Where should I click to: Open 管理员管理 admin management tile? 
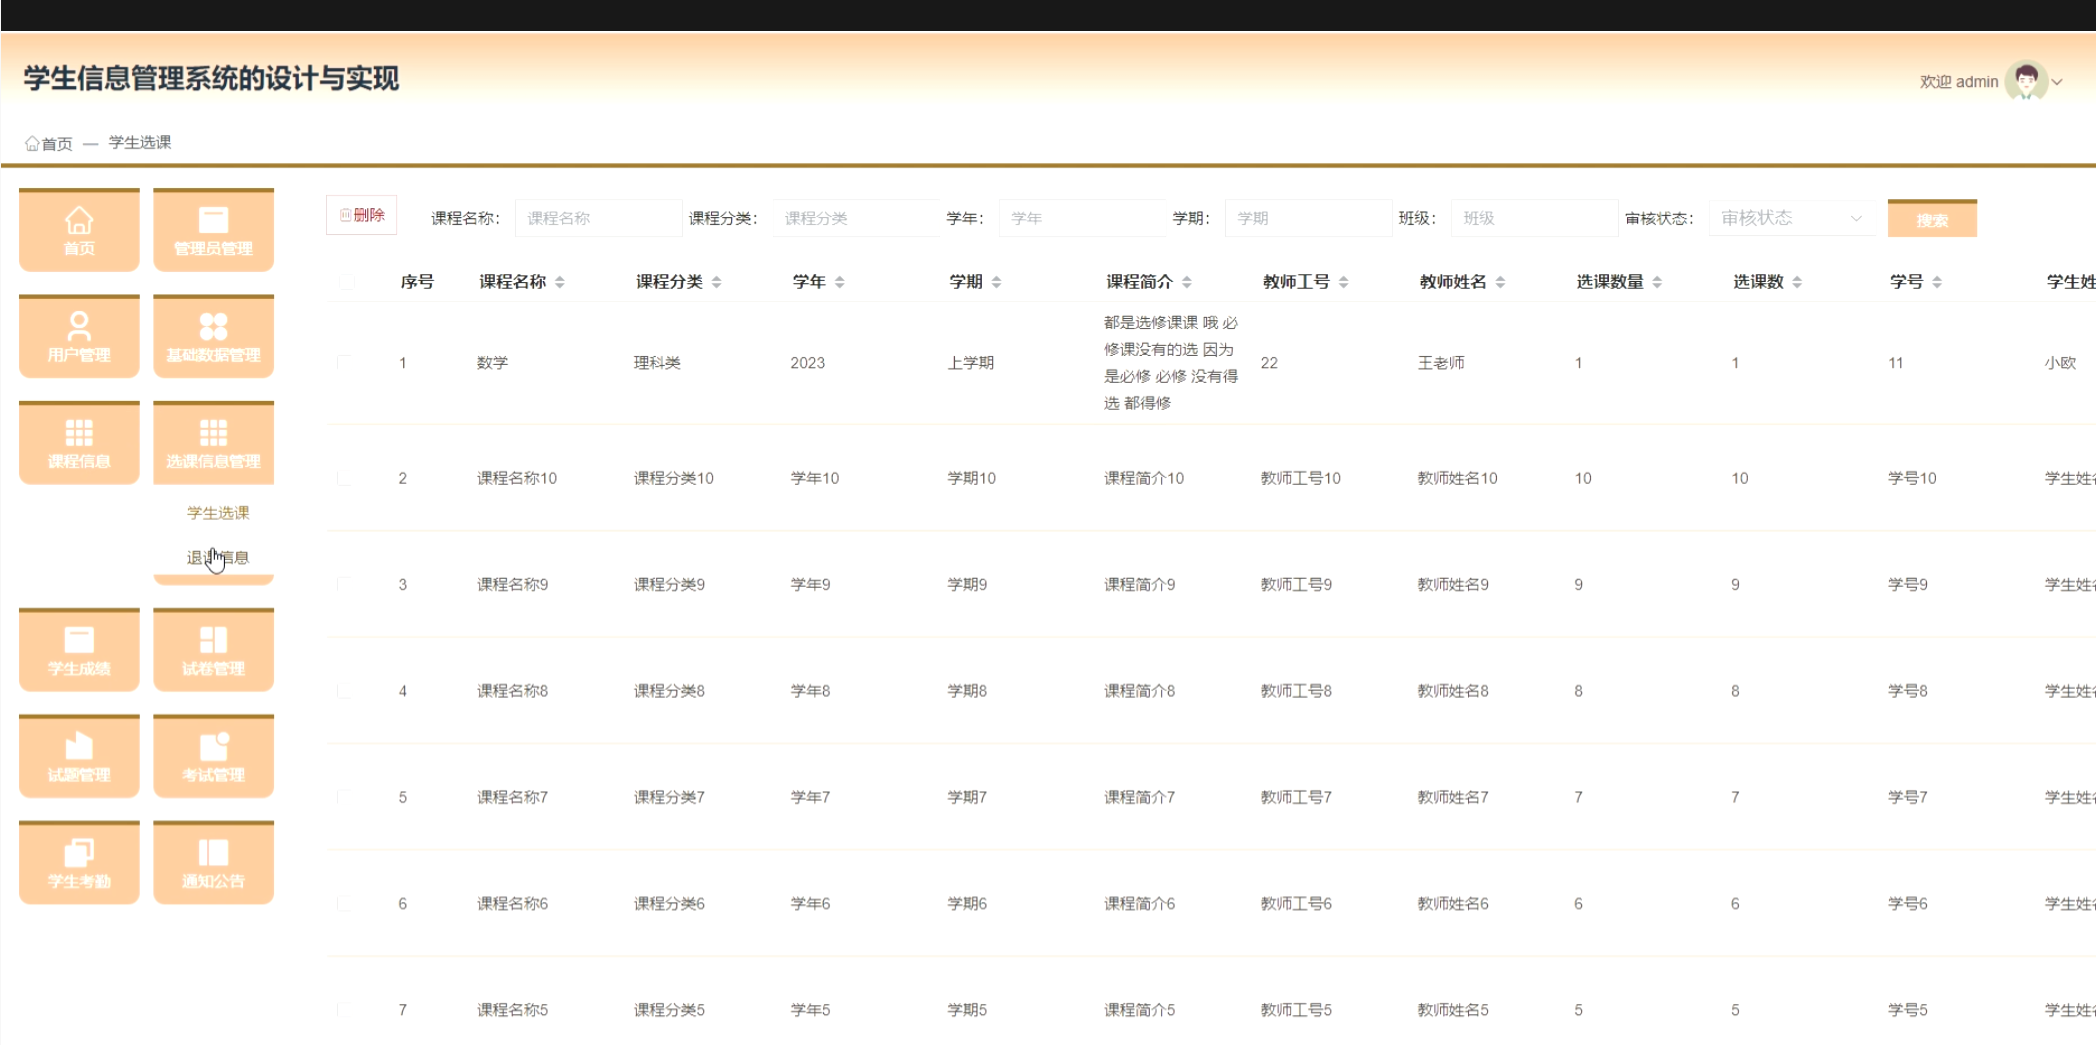tap(213, 231)
